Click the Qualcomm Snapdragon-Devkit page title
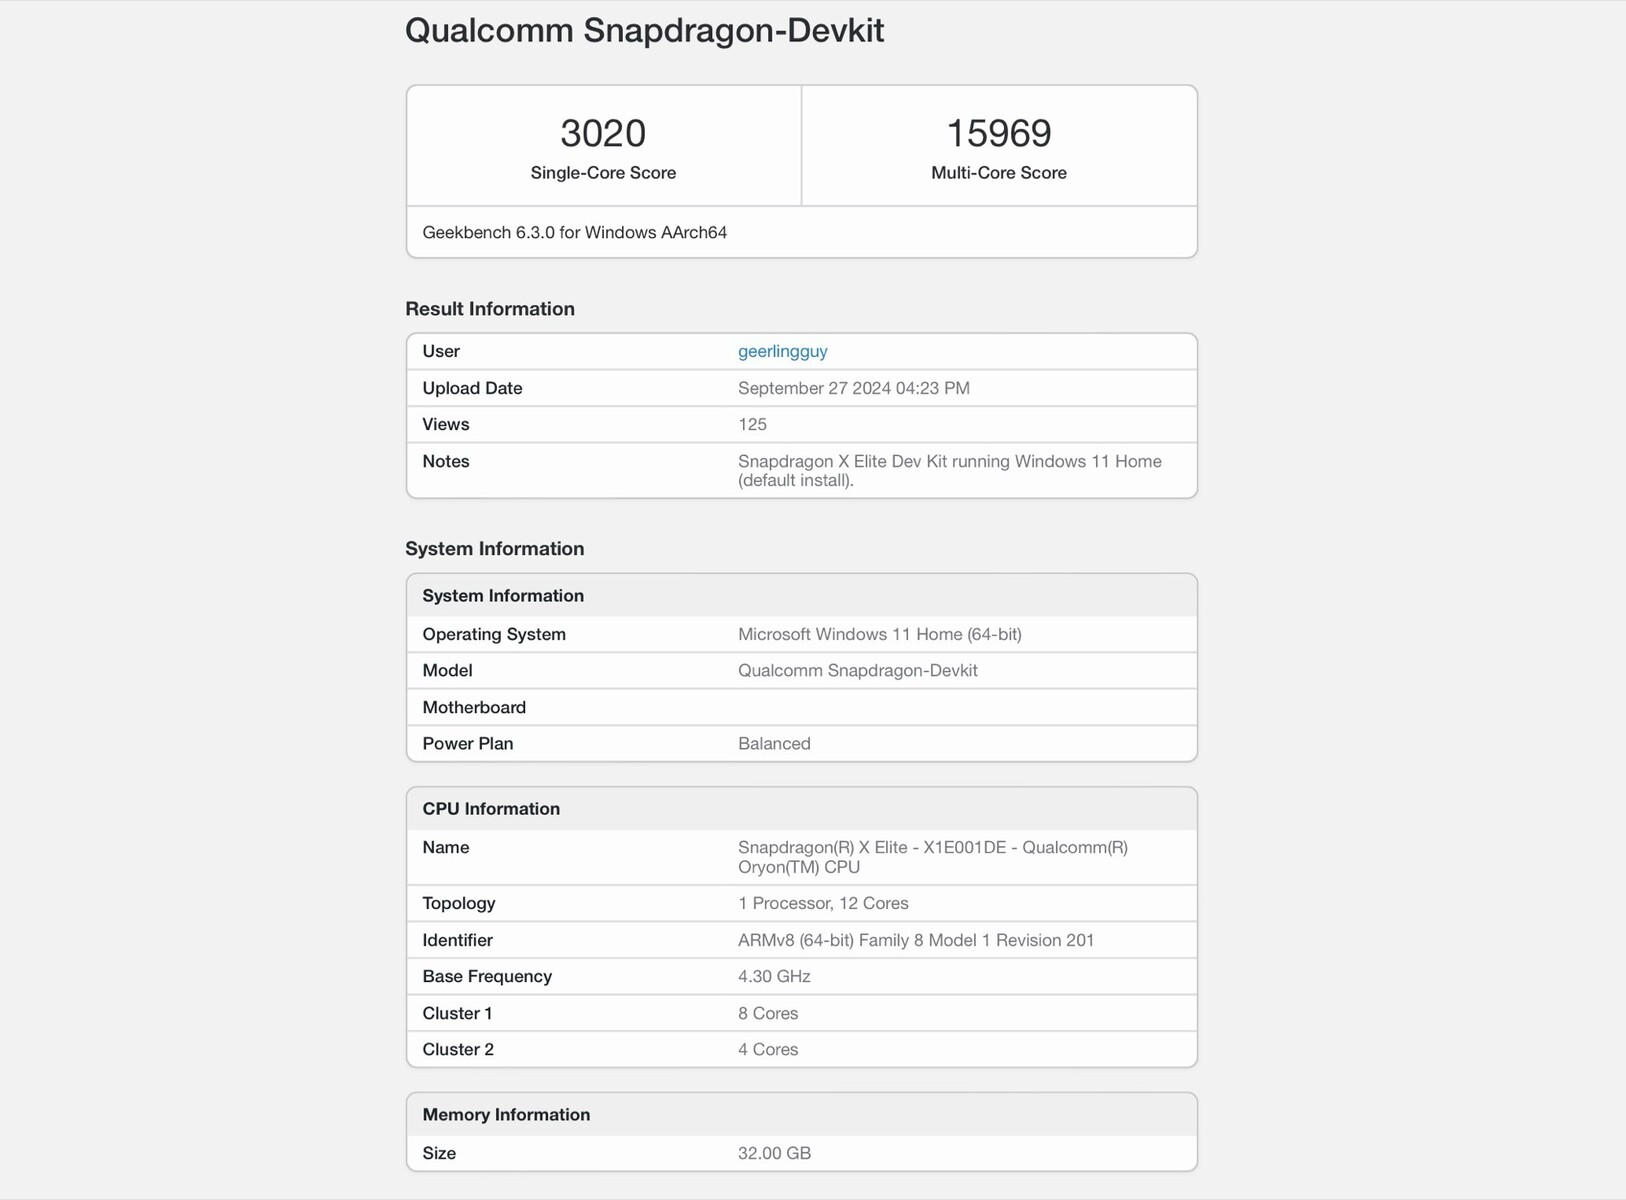 tap(644, 30)
